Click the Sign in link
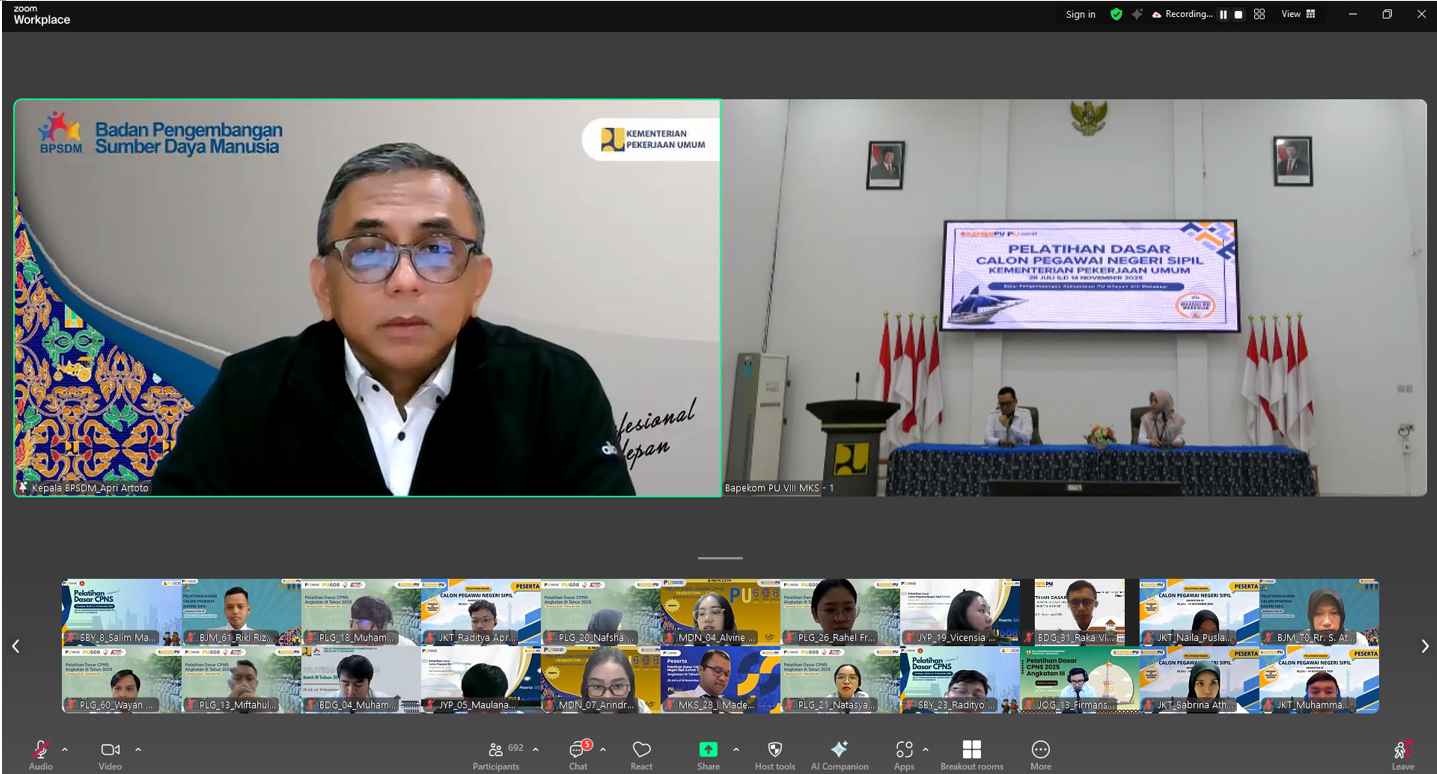Viewport: 1437px width, 774px height. tap(1080, 14)
